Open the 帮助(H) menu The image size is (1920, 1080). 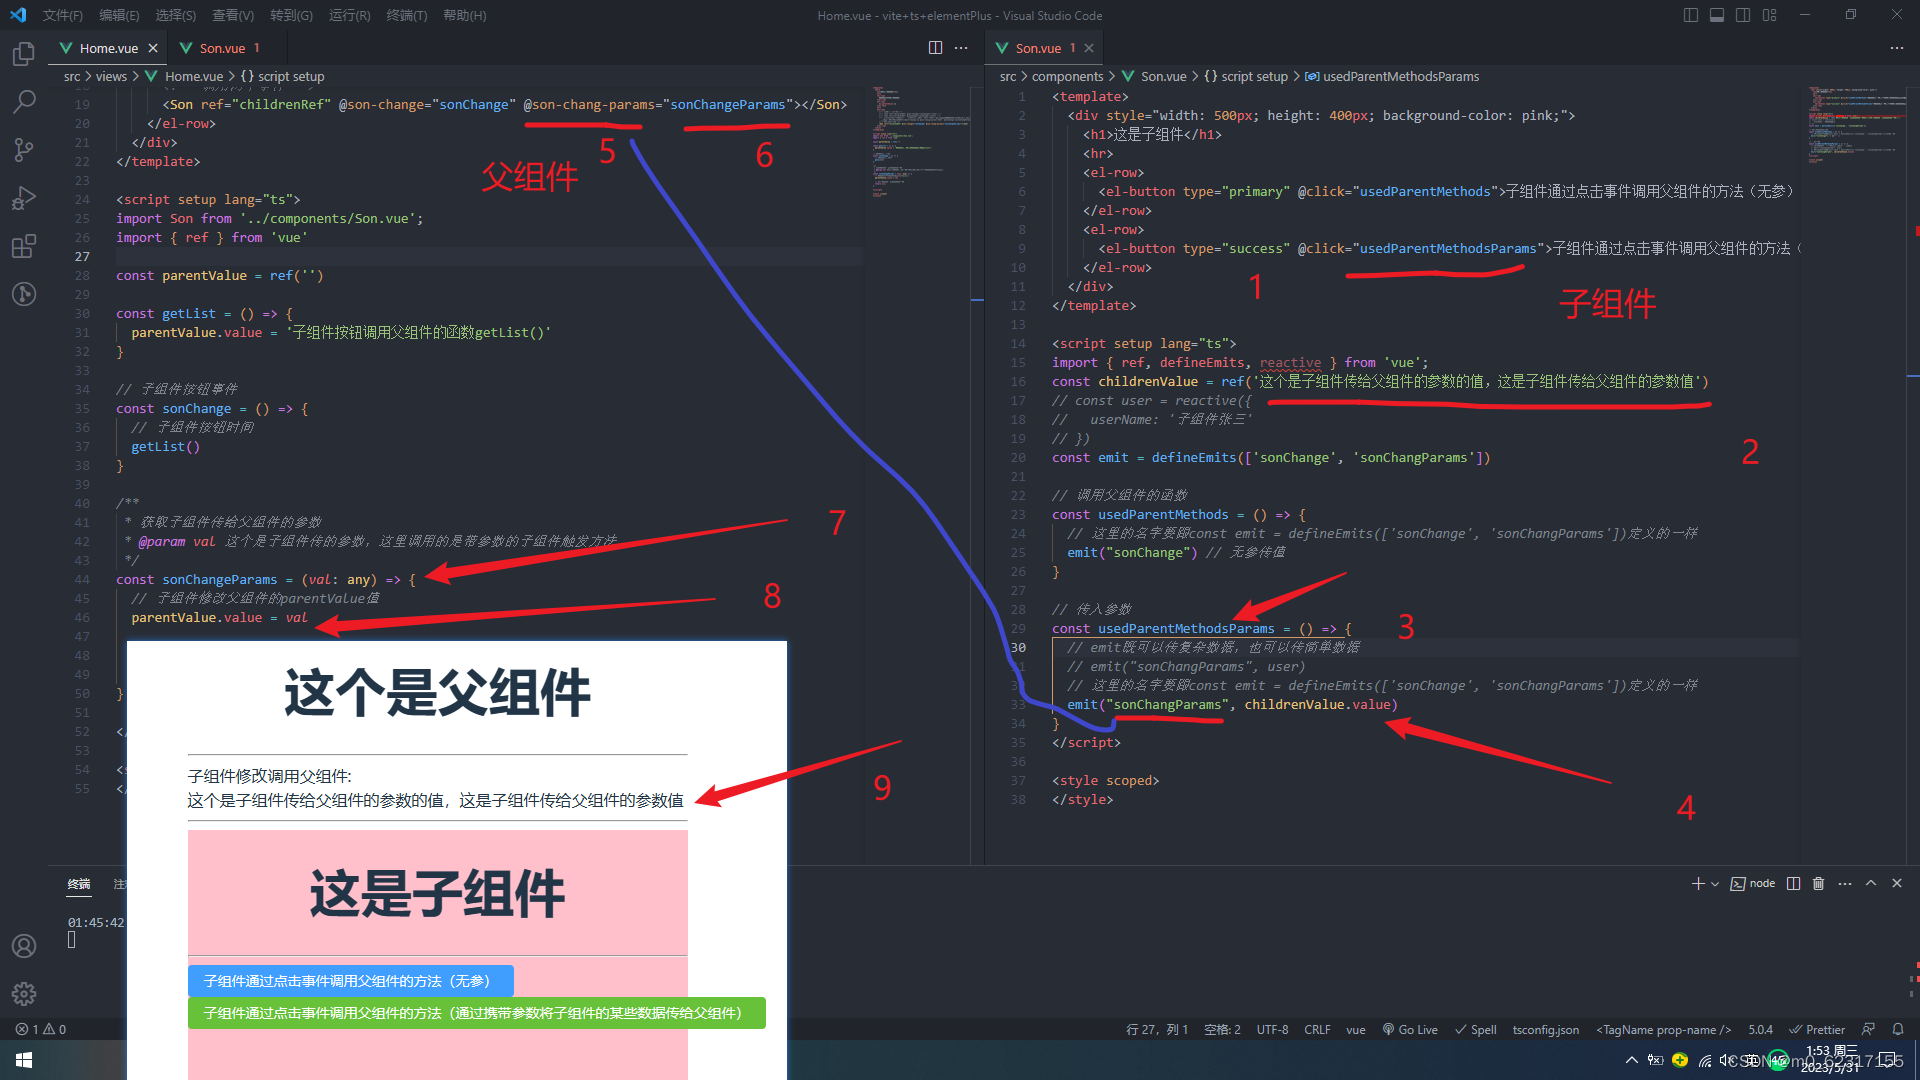(x=465, y=15)
